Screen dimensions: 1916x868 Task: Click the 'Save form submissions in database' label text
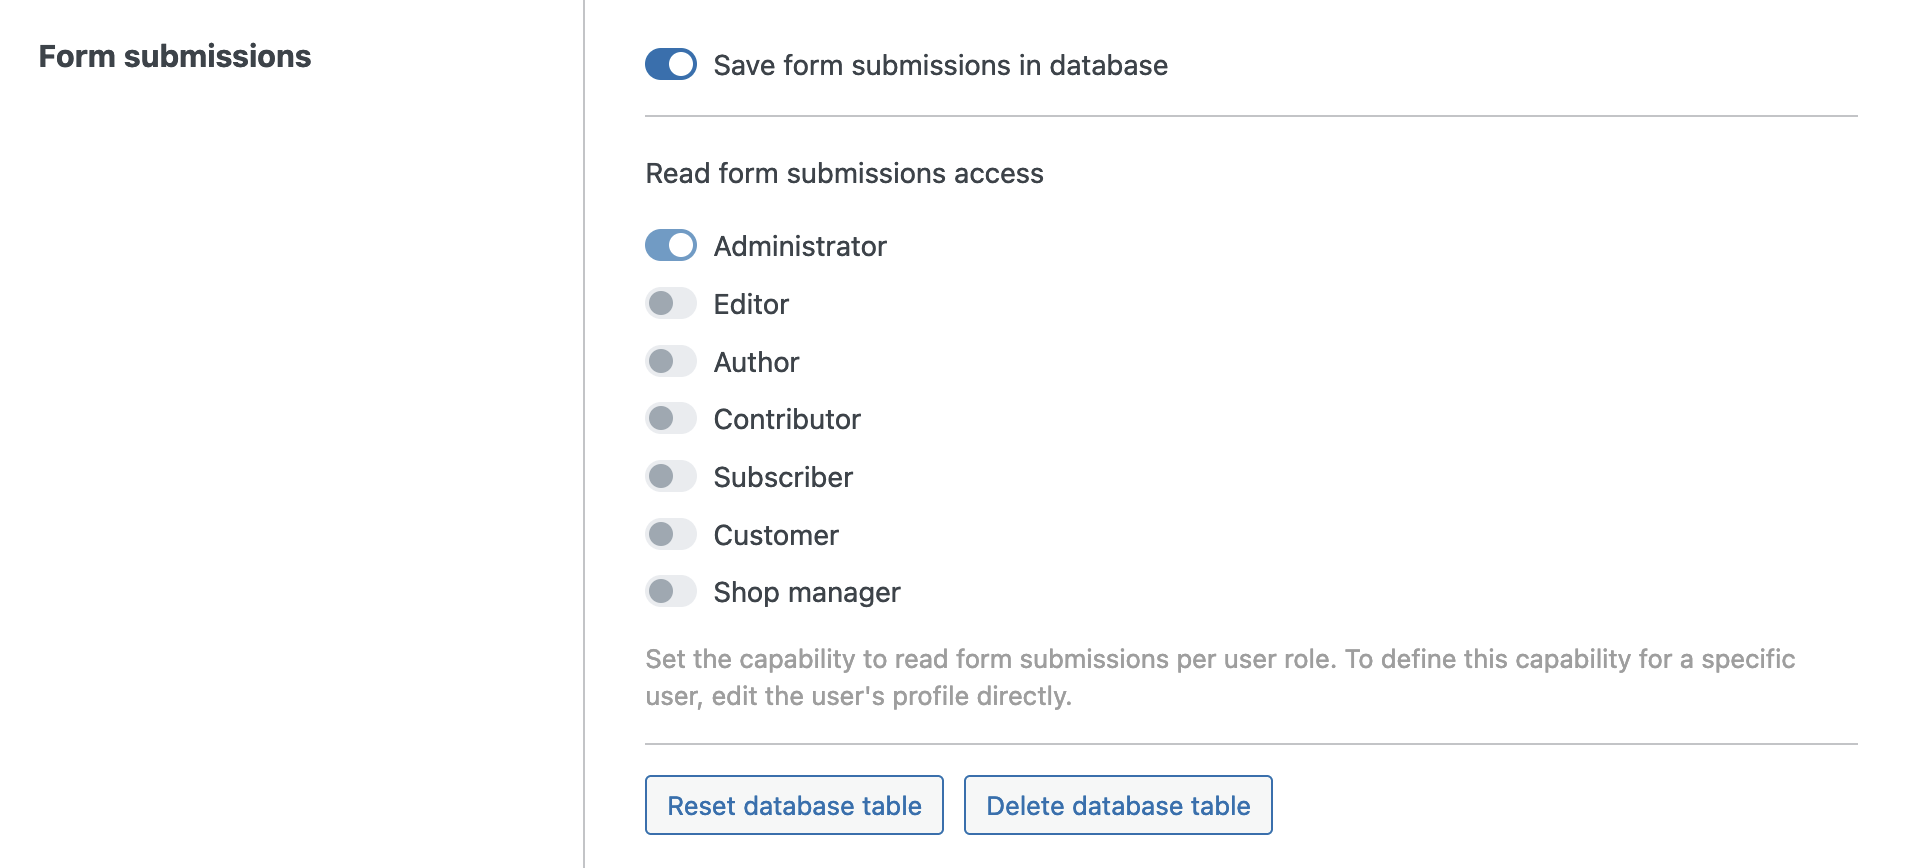(x=940, y=66)
